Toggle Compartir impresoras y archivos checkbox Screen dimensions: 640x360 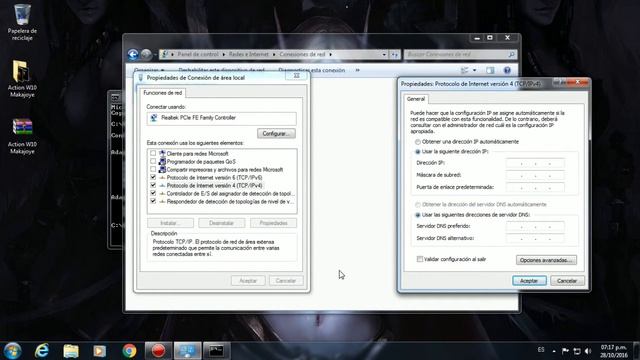[153, 169]
